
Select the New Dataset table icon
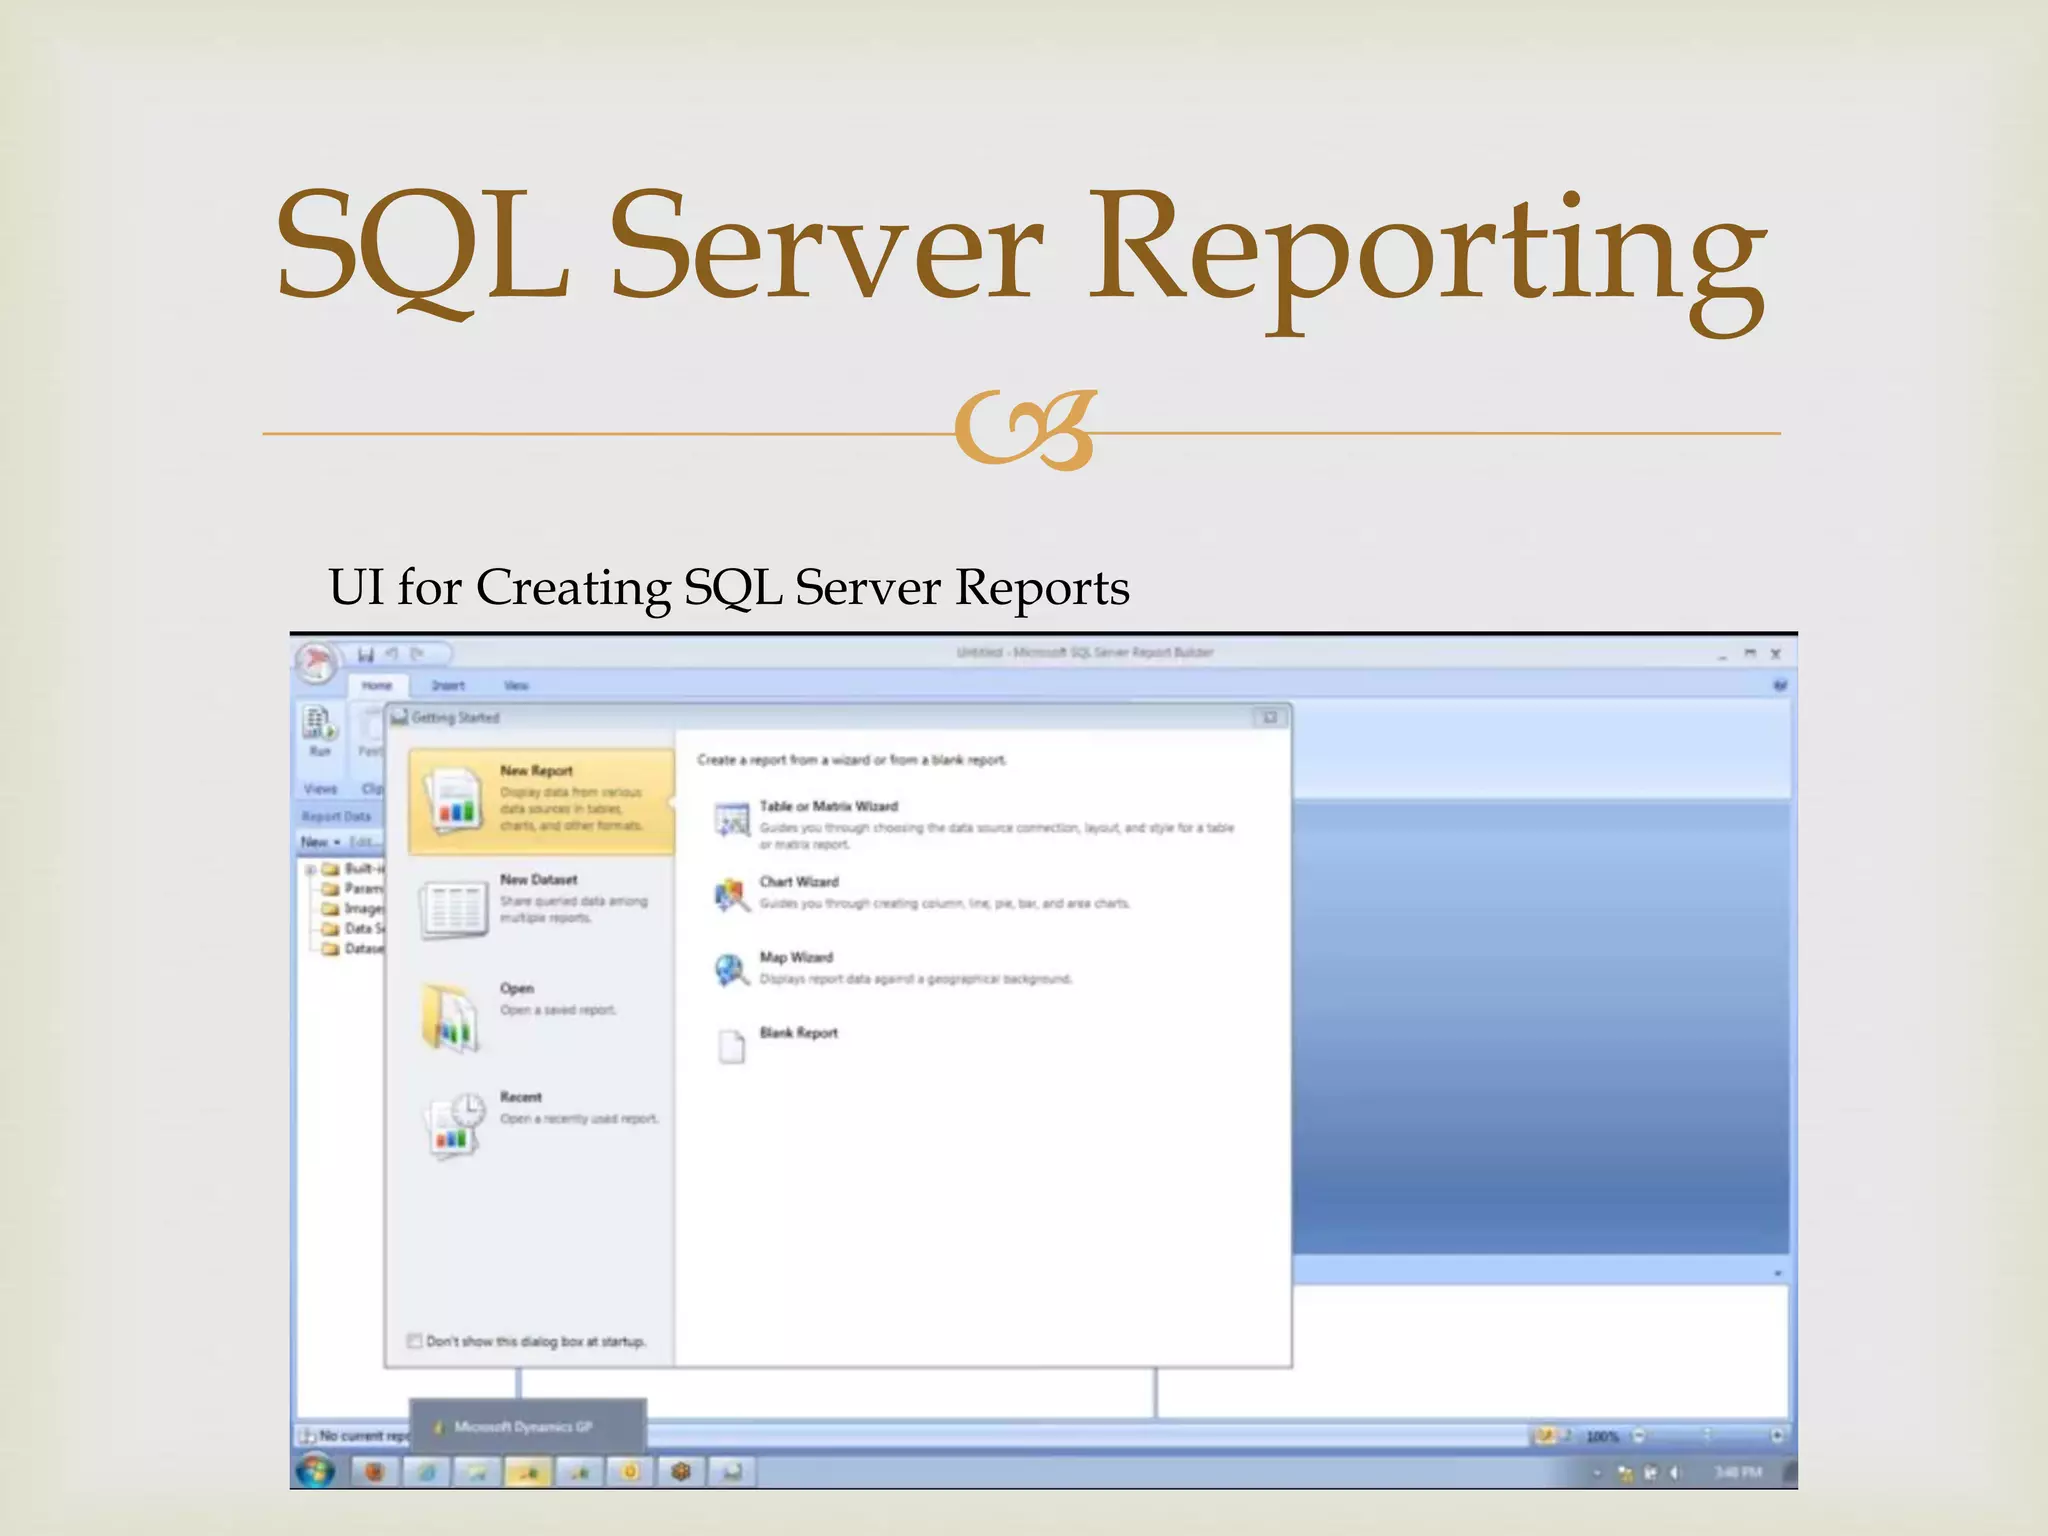(x=454, y=908)
